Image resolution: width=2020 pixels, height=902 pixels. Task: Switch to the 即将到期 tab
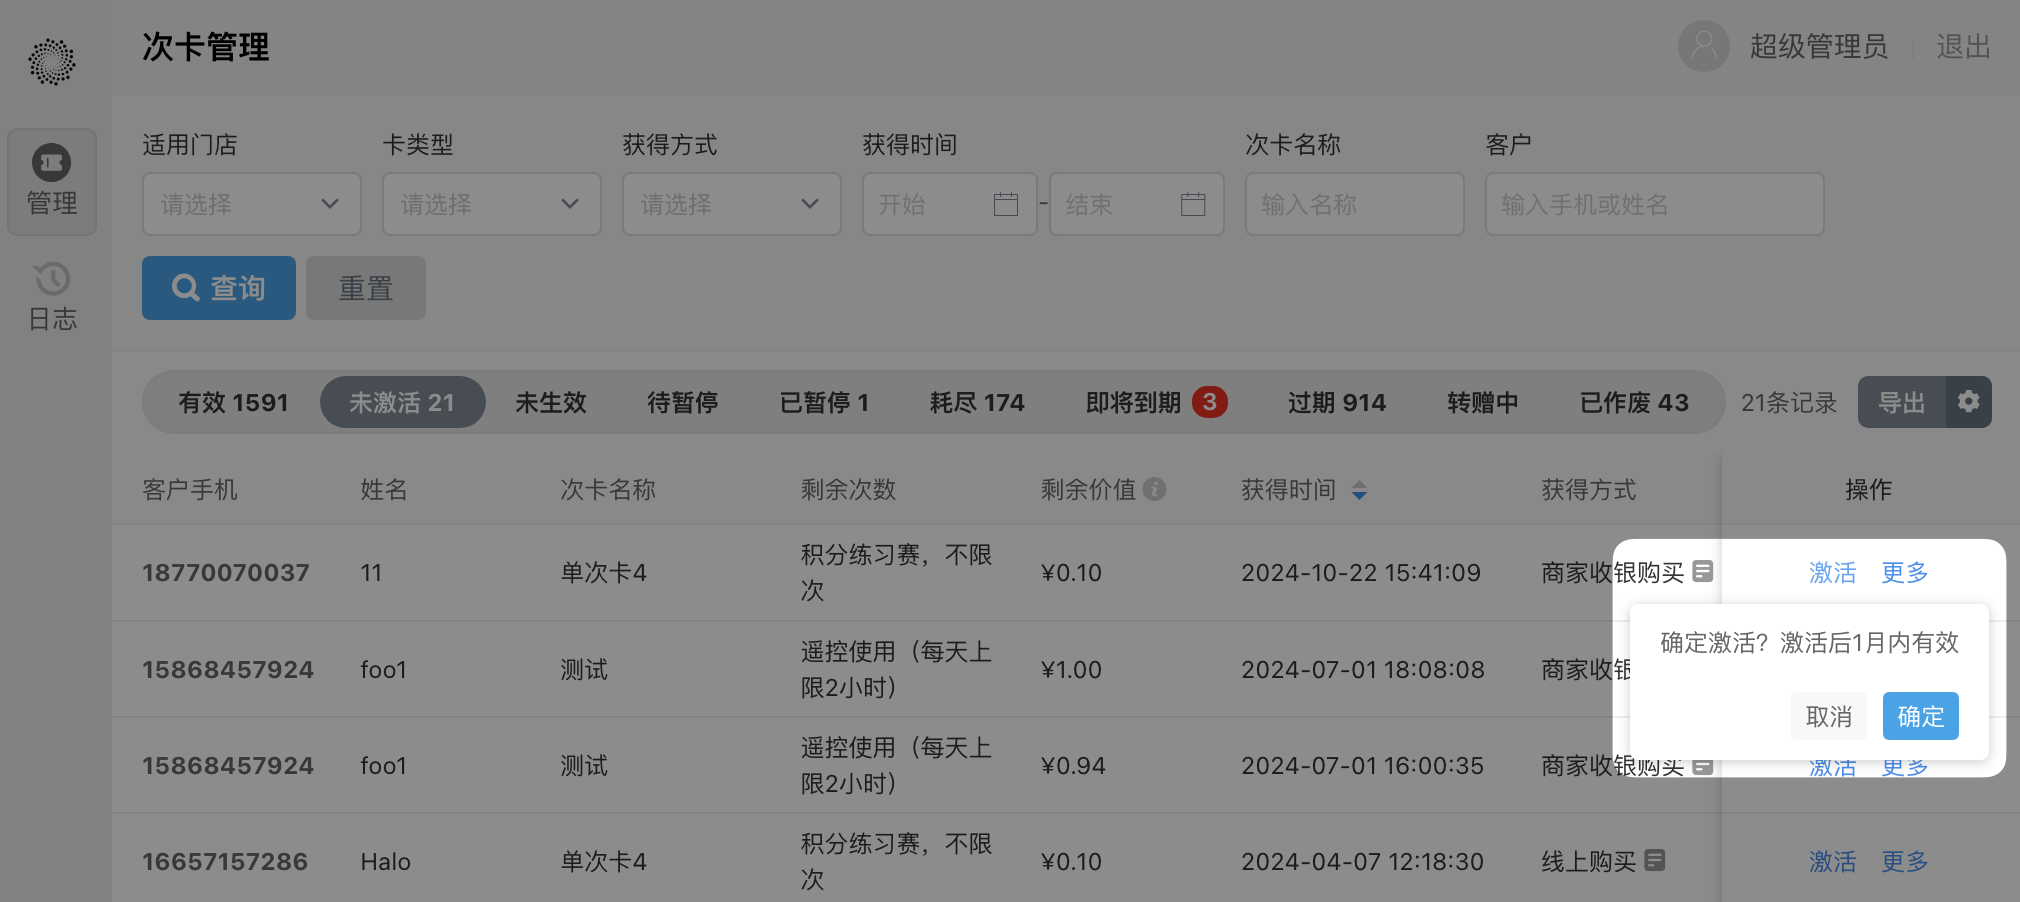[x=1155, y=402]
